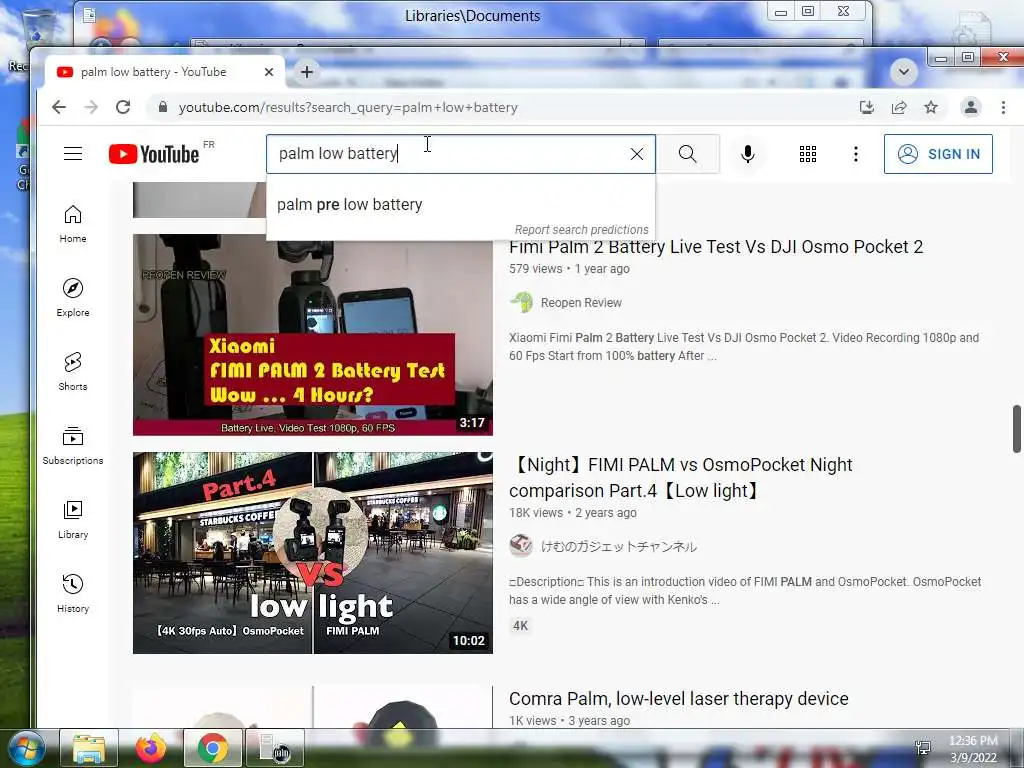The height and width of the screenshot is (768, 1024).
Task: Open FIMI PALM 2 Battery Test thumbnail
Action: pyautogui.click(x=313, y=334)
